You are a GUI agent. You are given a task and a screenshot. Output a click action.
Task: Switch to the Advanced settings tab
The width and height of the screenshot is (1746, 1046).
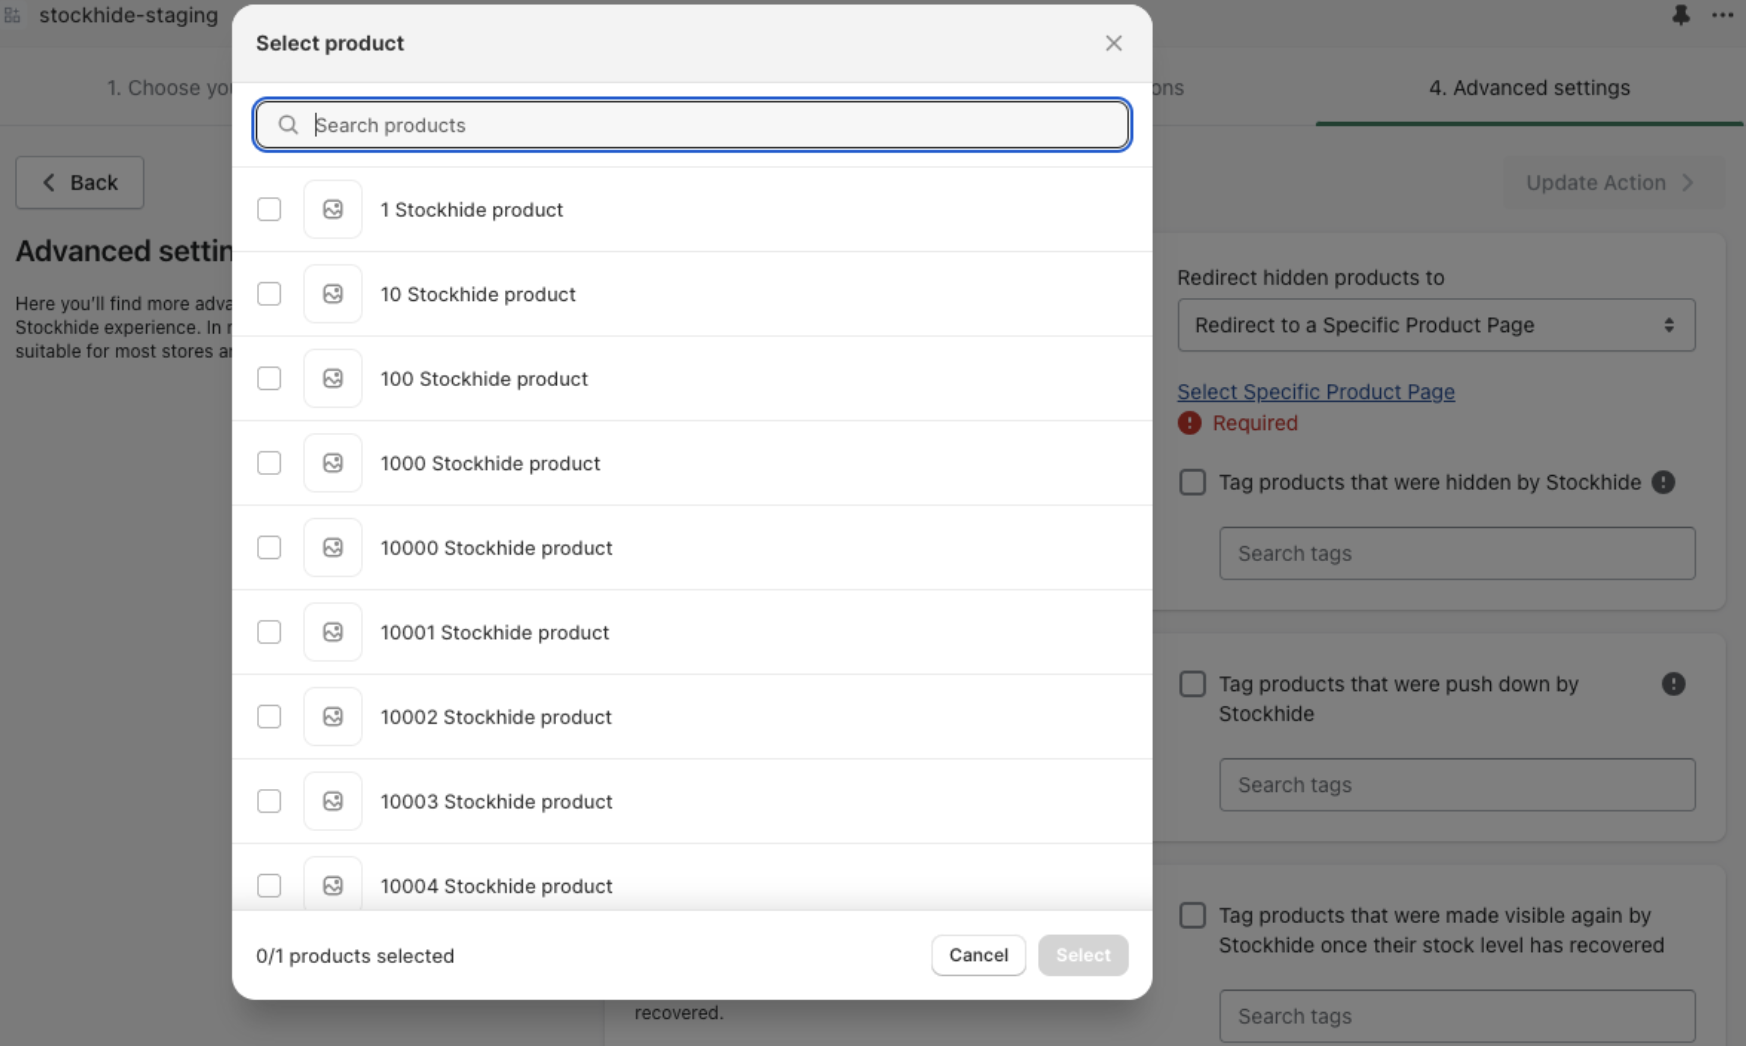(x=1529, y=88)
